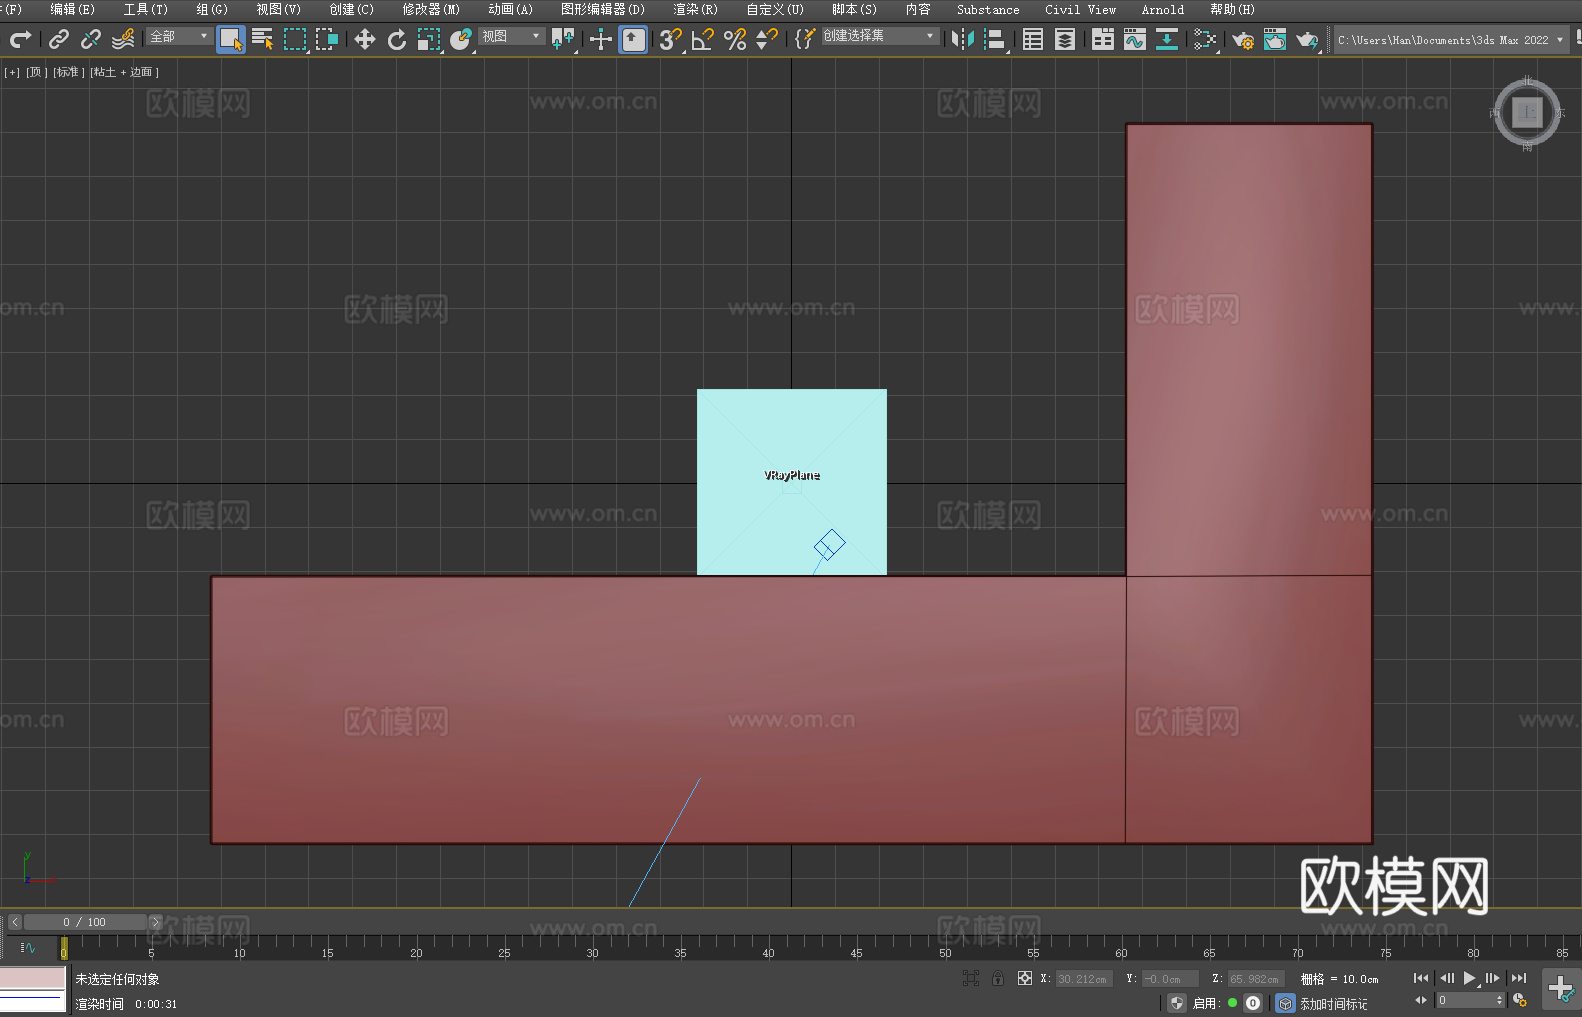Activate the Select Object tool

pos(231,39)
